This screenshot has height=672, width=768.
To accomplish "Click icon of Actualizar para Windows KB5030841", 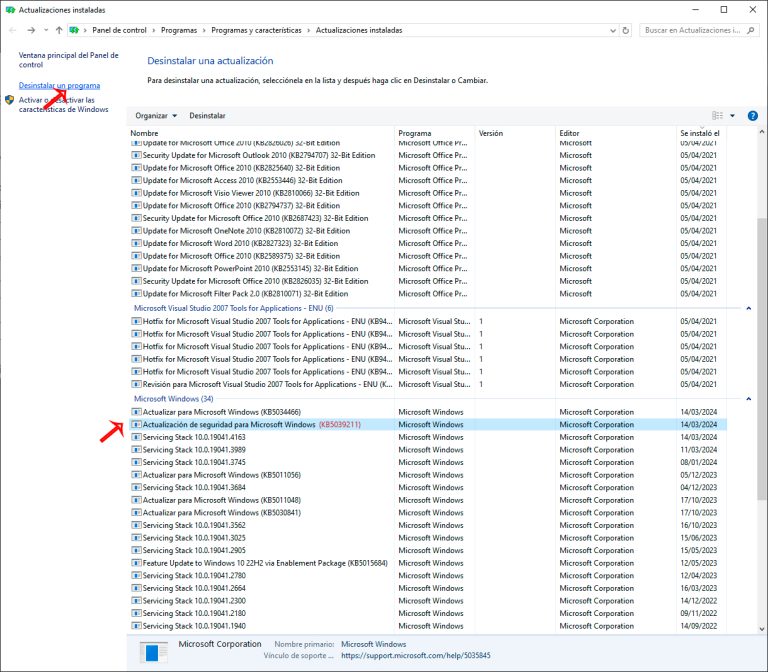I will (136, 513).
